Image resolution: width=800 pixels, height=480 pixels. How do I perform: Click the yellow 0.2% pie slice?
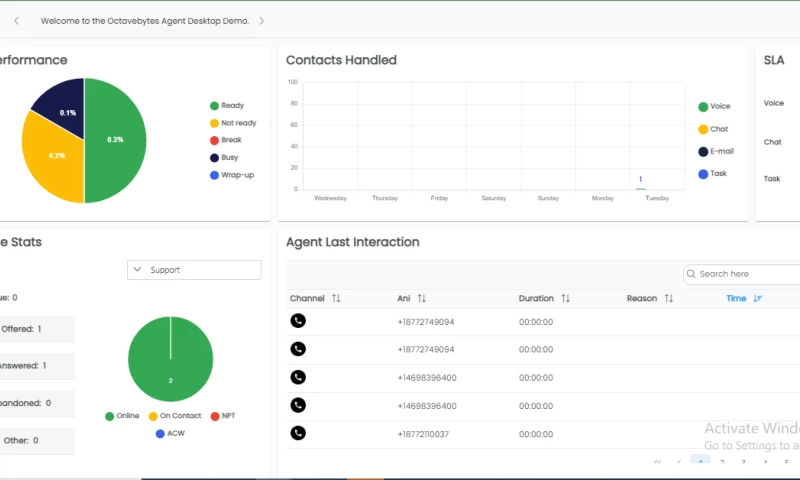point(54,158)
